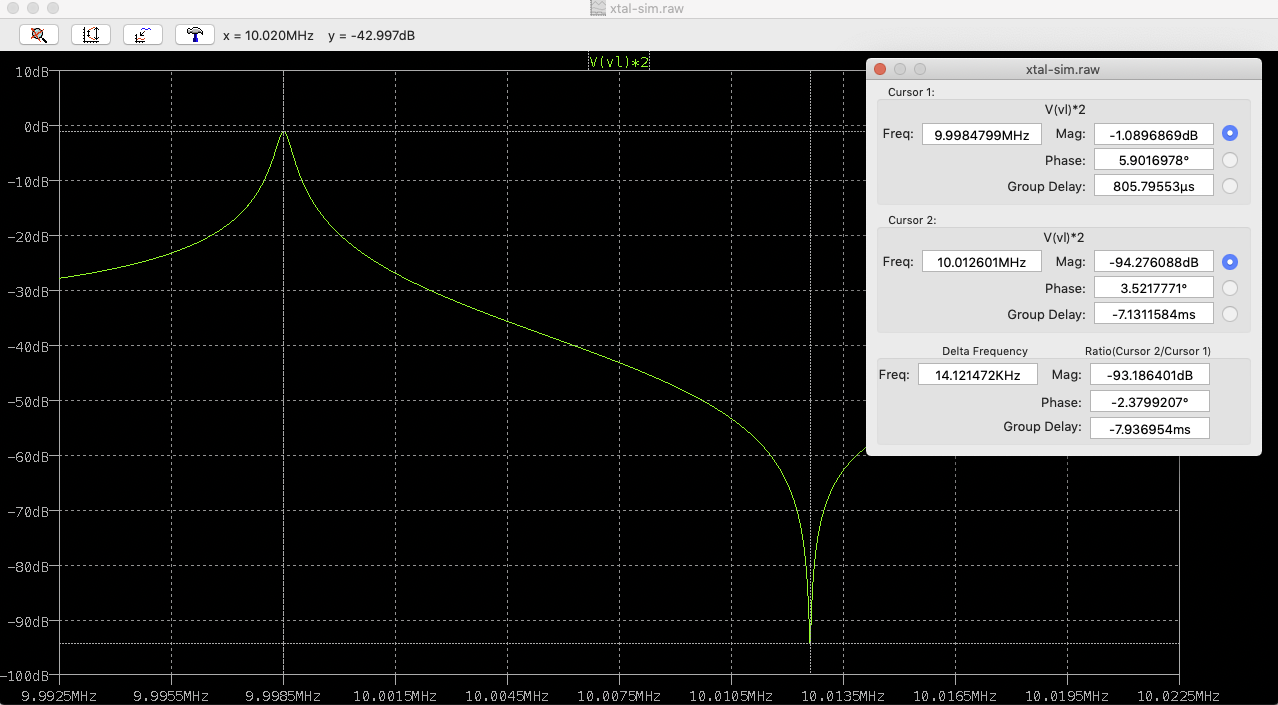1278x705 pixels.
Task: Select Cursor 1 Mag radio button
Action: coord(1230,133)
